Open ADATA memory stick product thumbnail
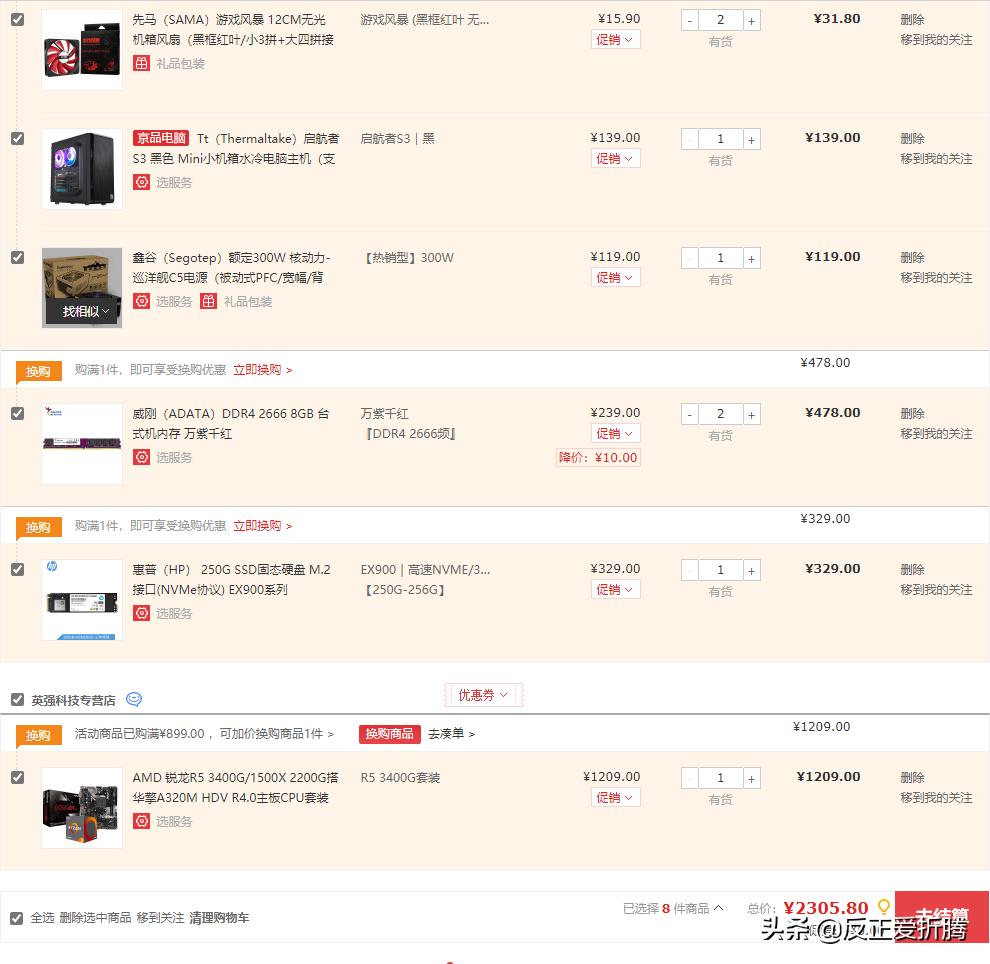The width and height of the screenshot is (990, 964). [x=82, y=444]
